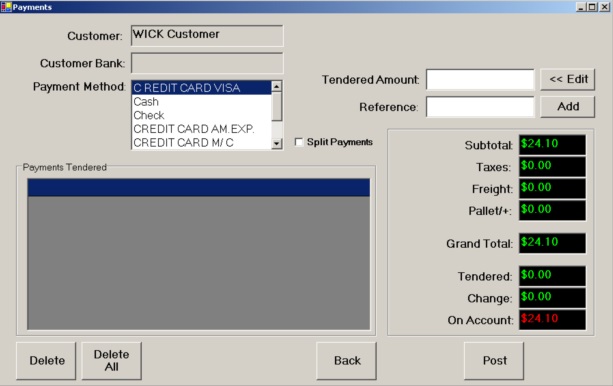Click the Delete button
The width and height of the screenshot is (613, 386).
click(46, 361)
